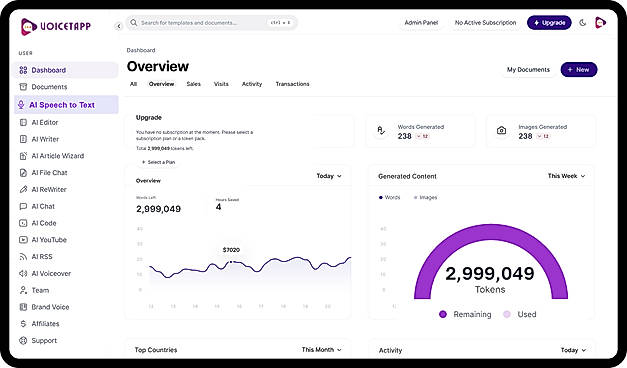Click the Team person icon
627x368 pixels.
pos(23,290)
